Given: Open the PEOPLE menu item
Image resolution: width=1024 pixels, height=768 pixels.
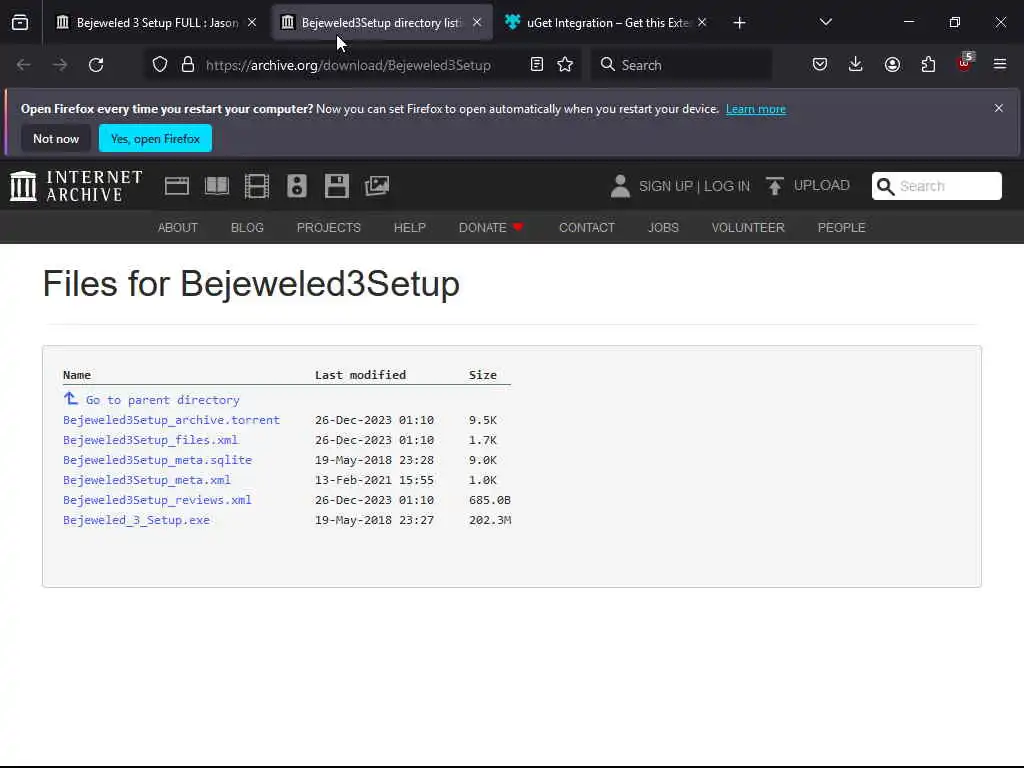Looking at the screenshot, I should pyautogui.click(x=841, y=227).
